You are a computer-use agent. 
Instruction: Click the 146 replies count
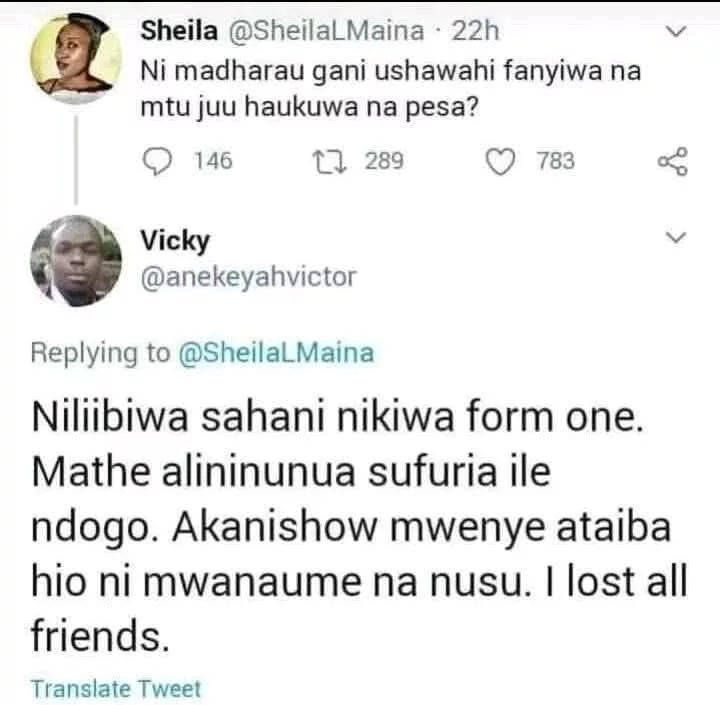(x=213, y=161)
